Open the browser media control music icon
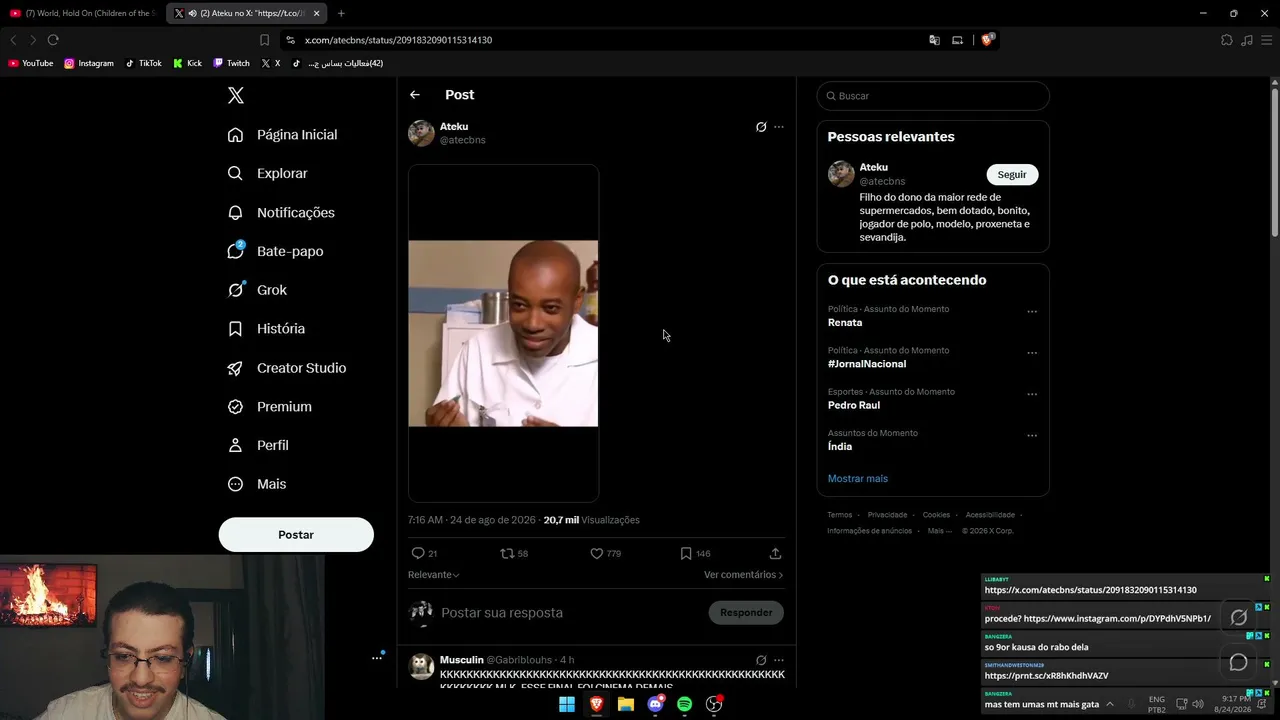1280x720 pixels. pyautogui.click(x=1246, y=40)
